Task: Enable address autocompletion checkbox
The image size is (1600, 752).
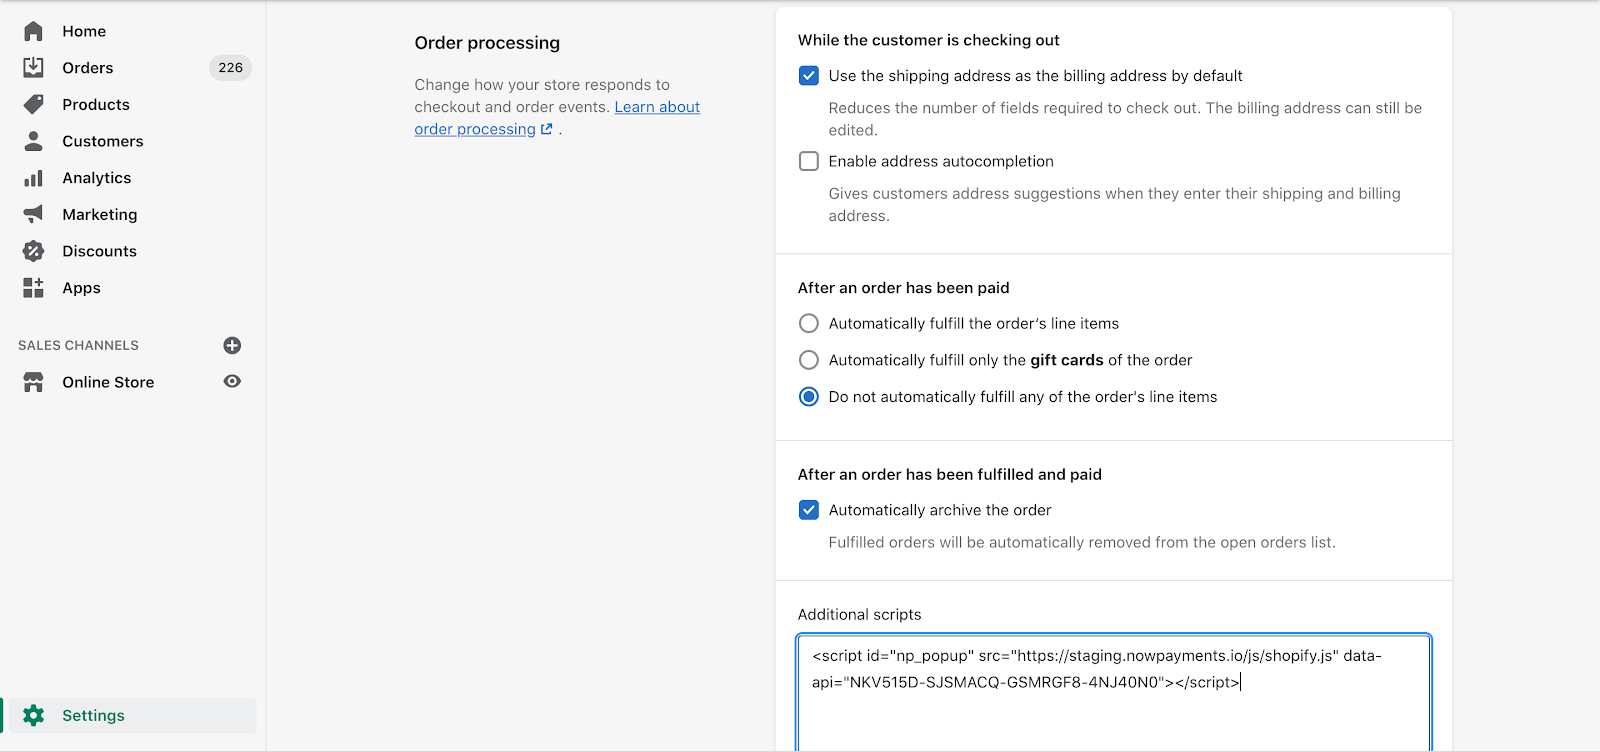Action: point(809,161)
